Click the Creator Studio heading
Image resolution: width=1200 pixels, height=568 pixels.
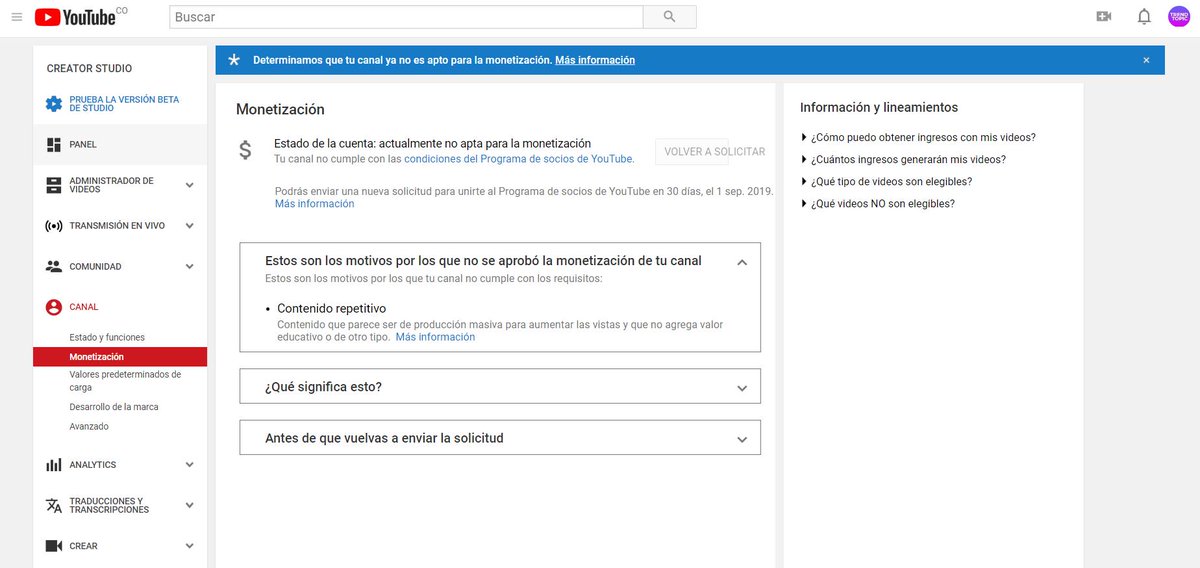click(89, 69)
